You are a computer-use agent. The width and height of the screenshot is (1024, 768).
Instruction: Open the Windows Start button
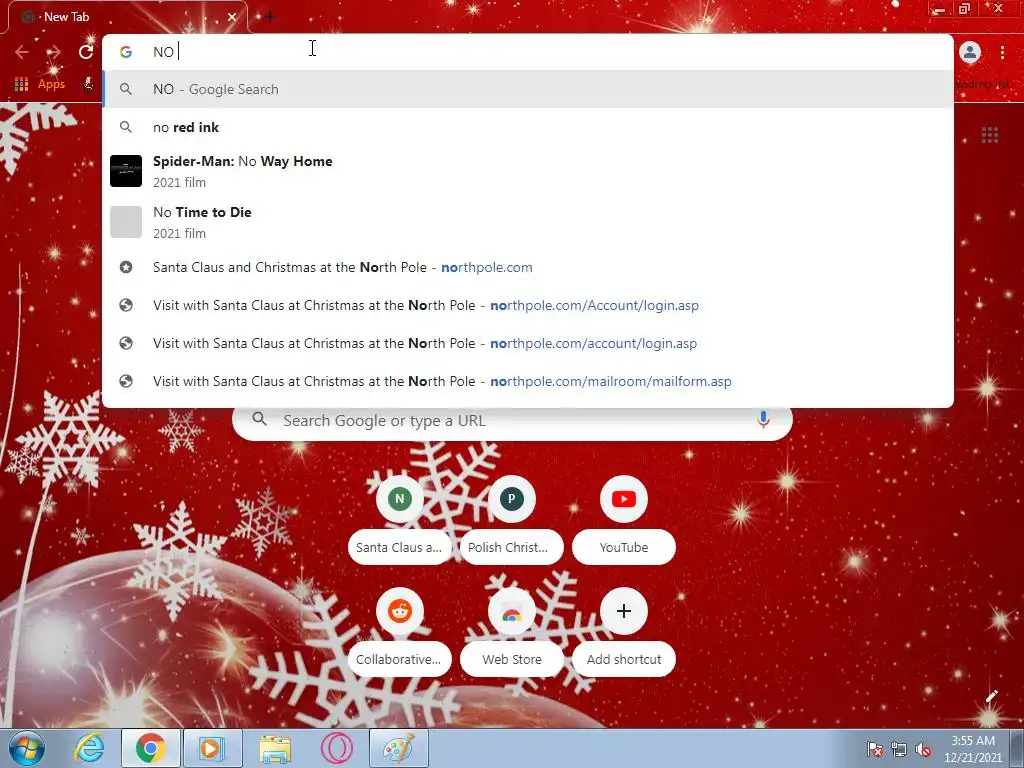point(27,748)
